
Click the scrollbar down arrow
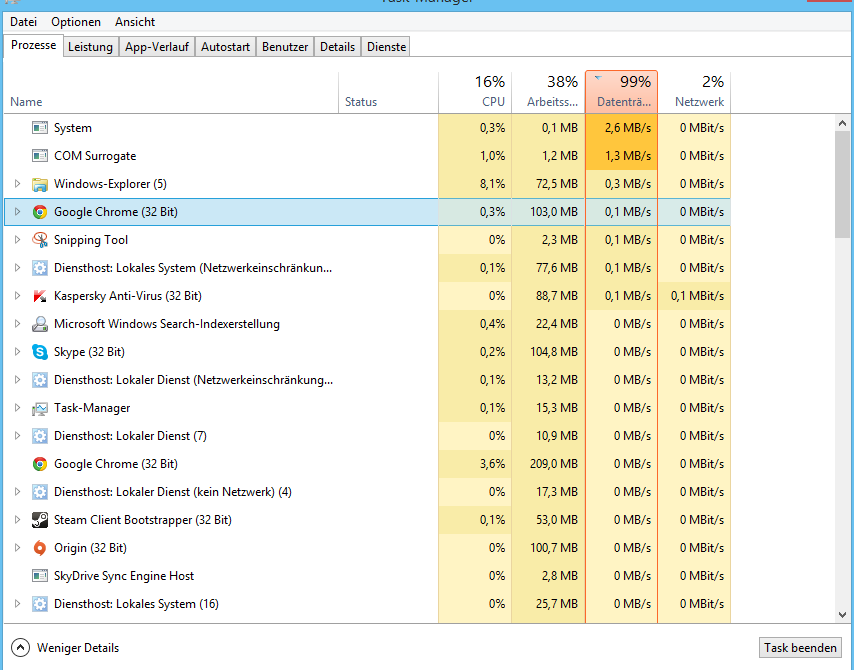click(x=842, y=614)
